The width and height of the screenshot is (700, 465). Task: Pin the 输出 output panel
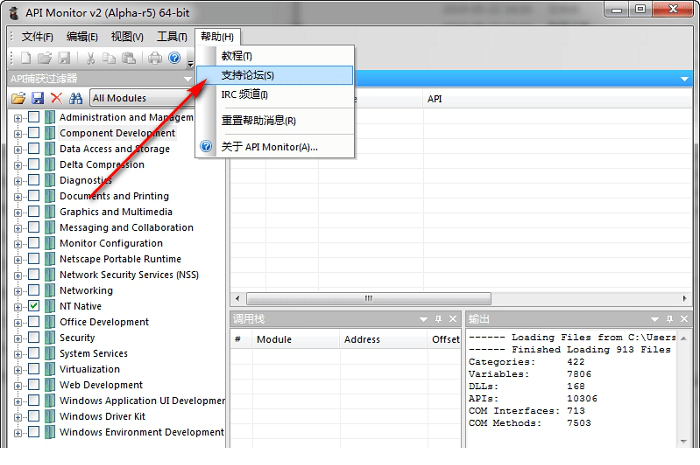(670, 319)
